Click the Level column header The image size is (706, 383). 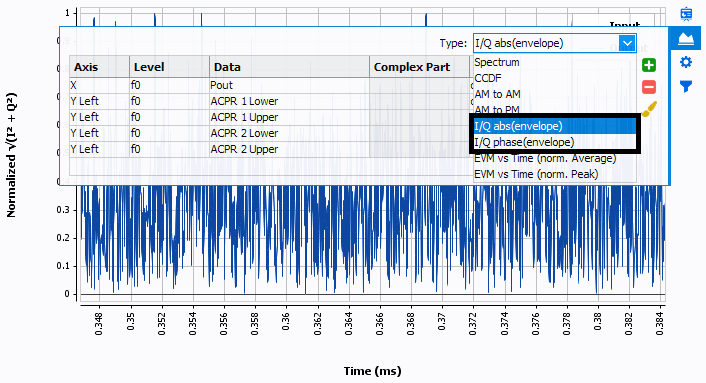point(170,67)
